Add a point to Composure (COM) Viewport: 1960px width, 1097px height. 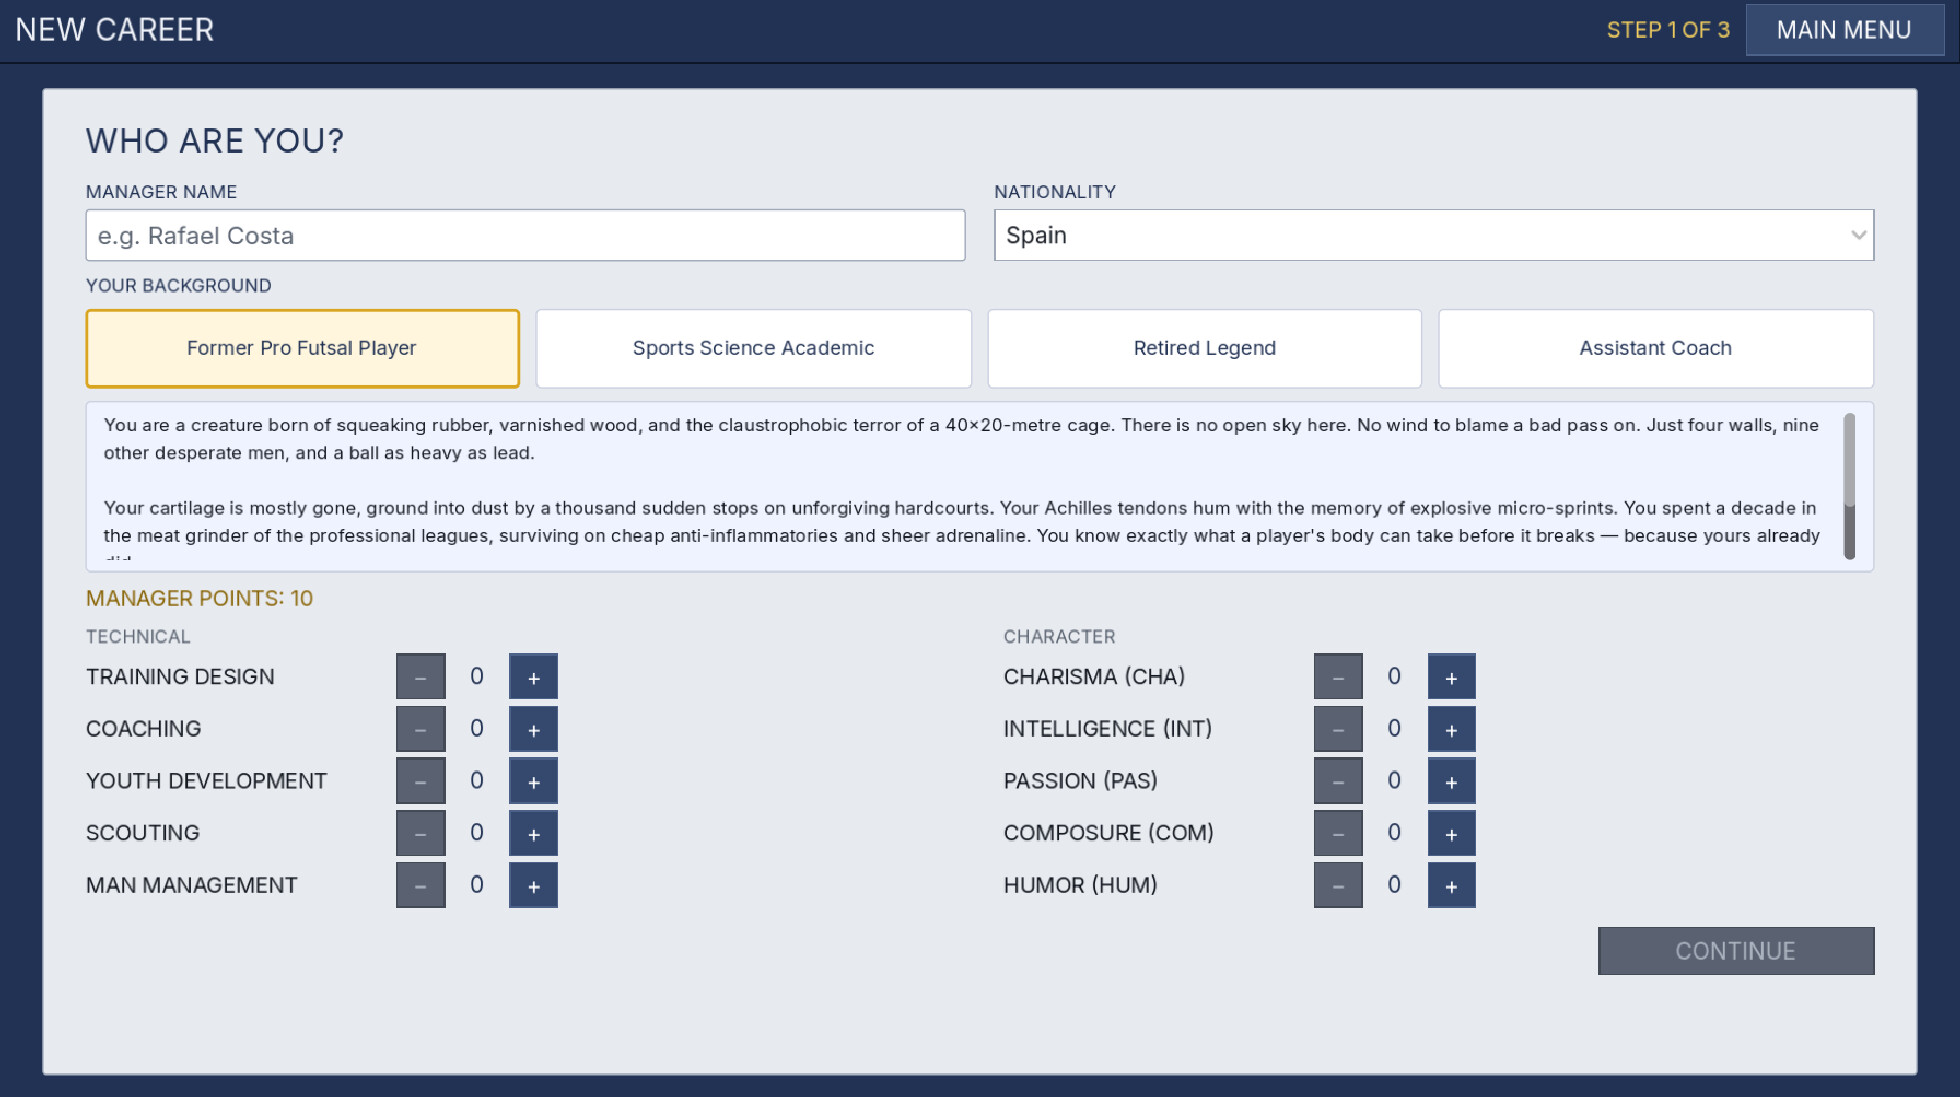(x=1451, y=833)
